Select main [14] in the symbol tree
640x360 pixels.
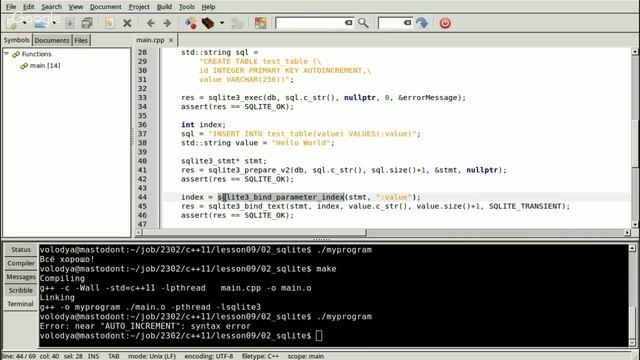pyautogui.click(x=45, y=65)
